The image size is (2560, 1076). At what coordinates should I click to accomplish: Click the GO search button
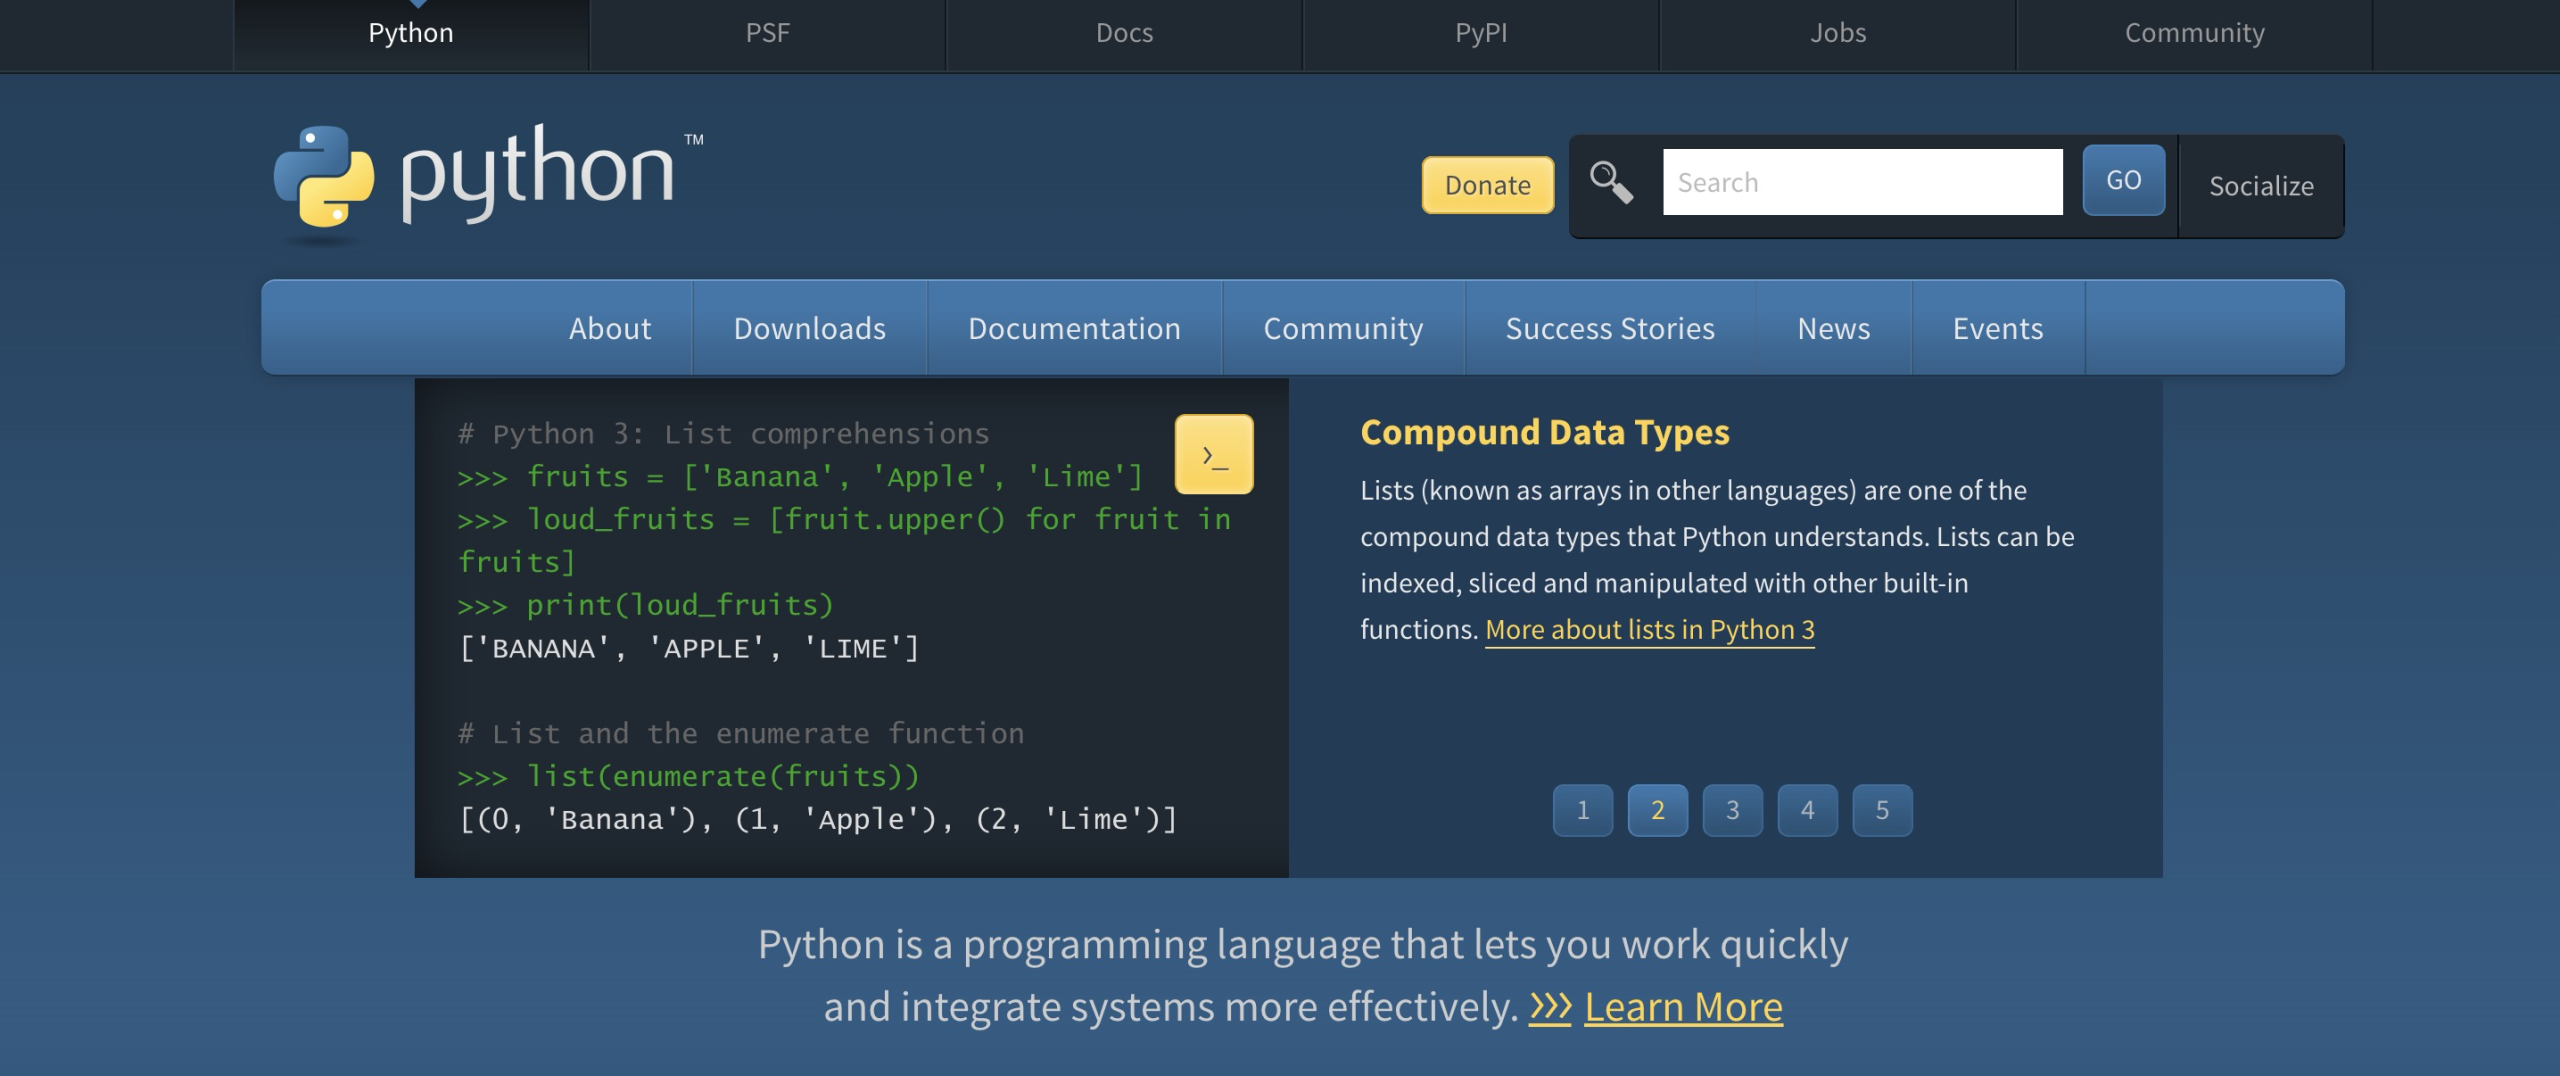(2124, 180)
